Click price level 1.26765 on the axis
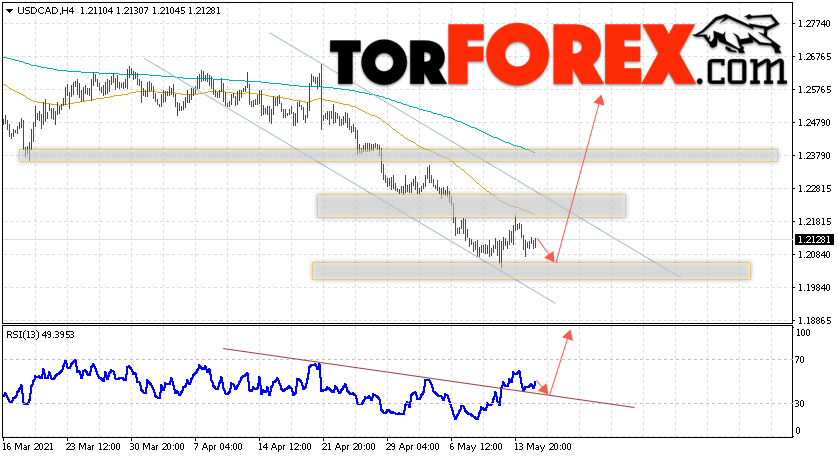The width and height of the screenshot is (838, 458). (814, 57)
